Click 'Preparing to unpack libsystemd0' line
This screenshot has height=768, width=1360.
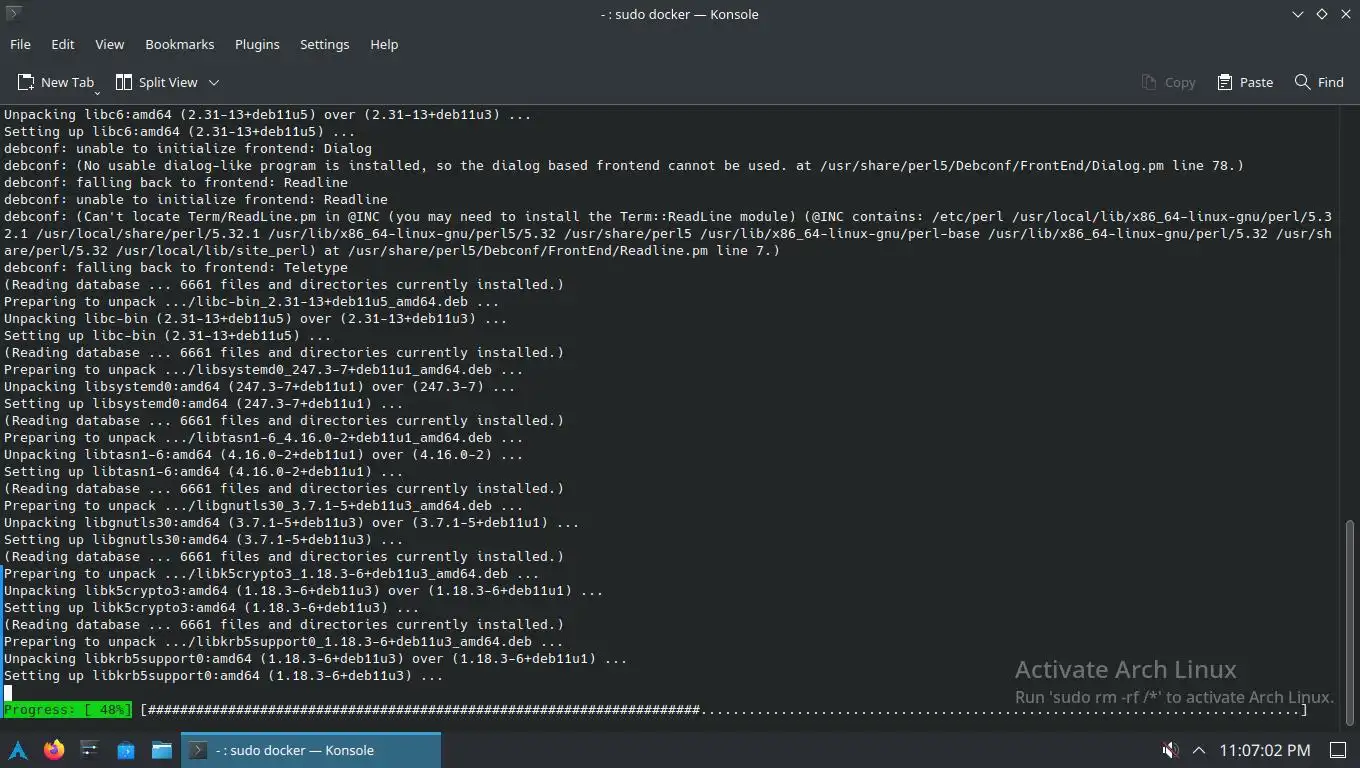264,369
